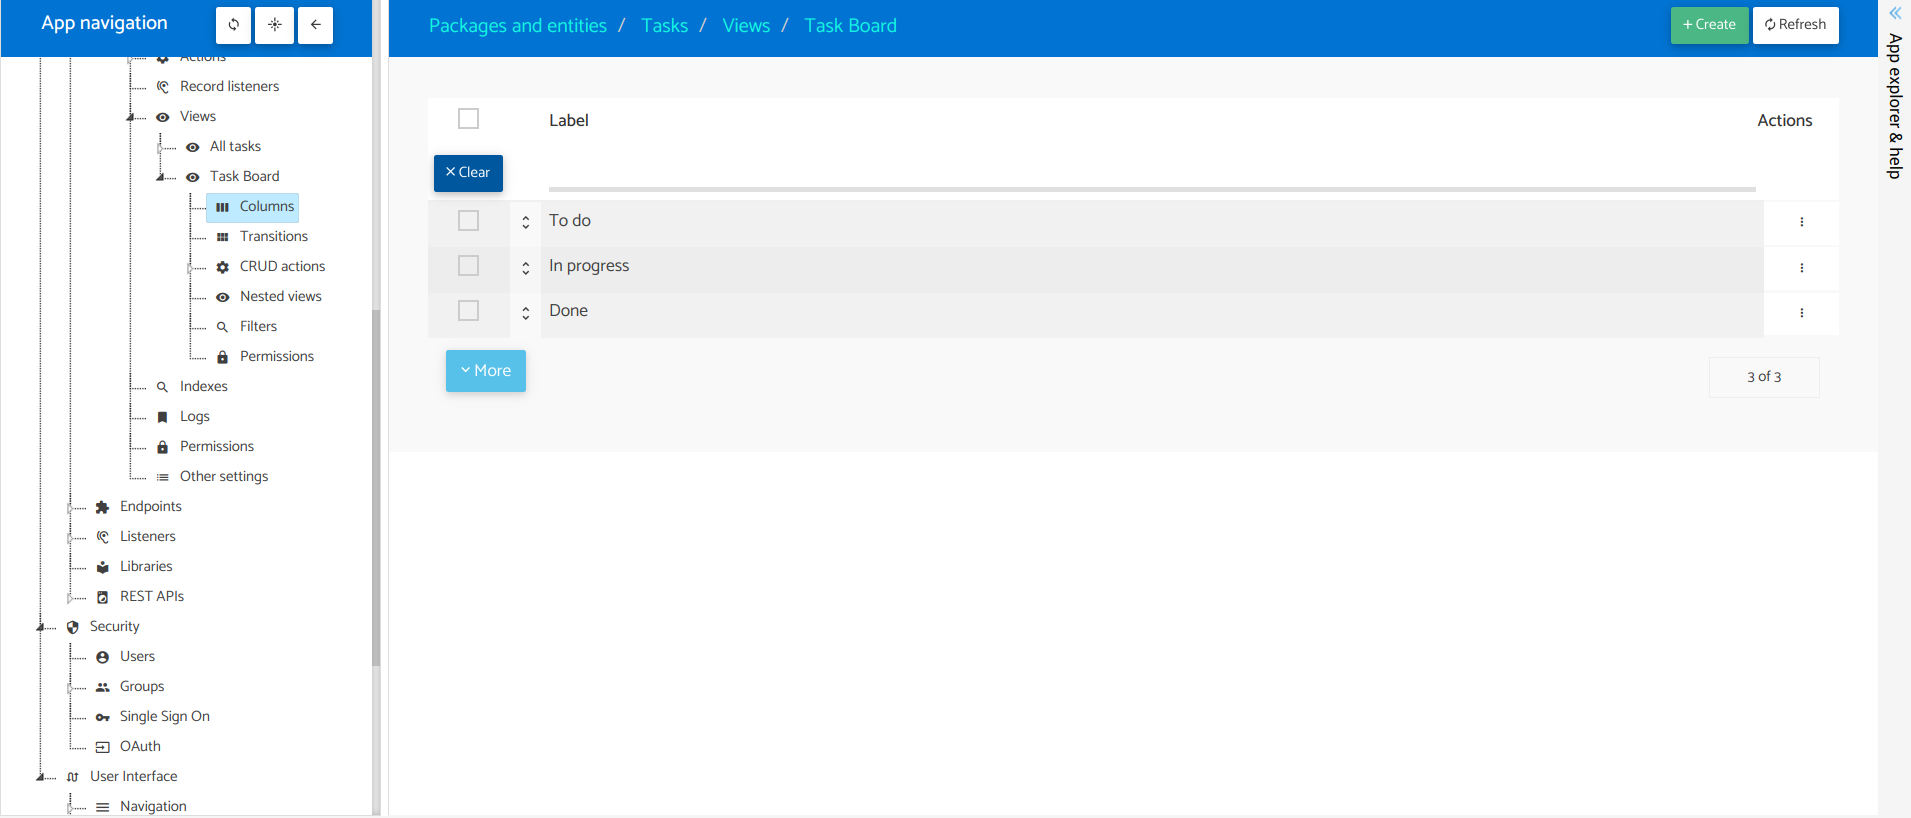Open Indexes in the navigation tree

pyautogui.click(x=204, y=387)
